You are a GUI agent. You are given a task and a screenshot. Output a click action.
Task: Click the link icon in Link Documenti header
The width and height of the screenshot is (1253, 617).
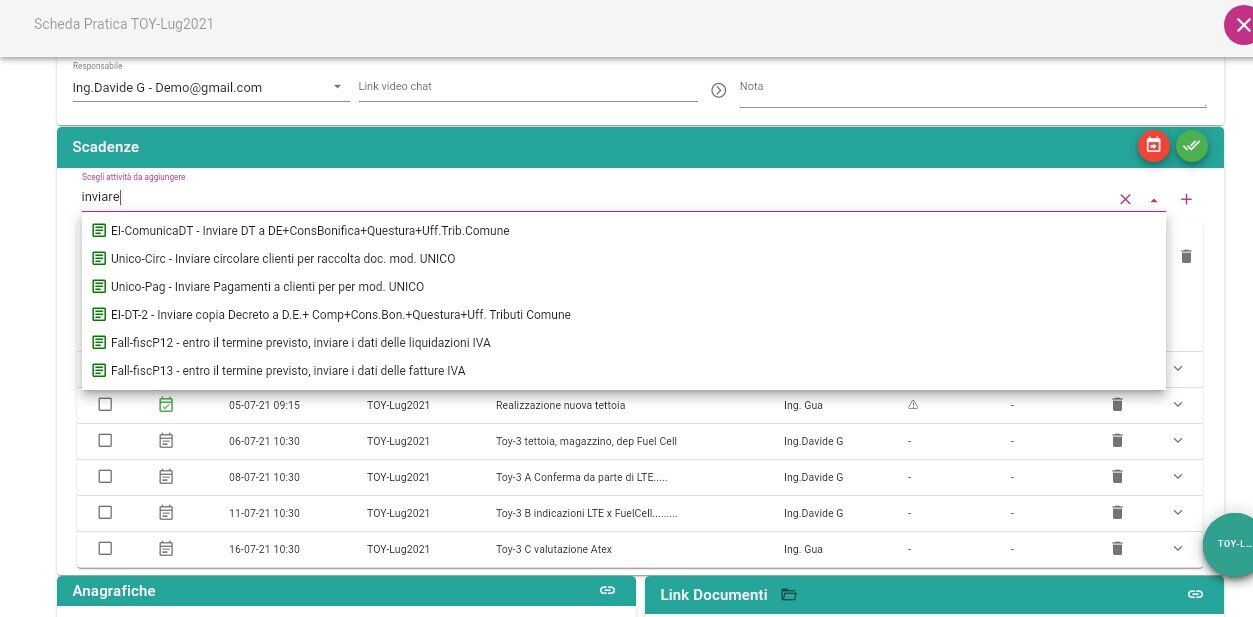click(1195, 594)
